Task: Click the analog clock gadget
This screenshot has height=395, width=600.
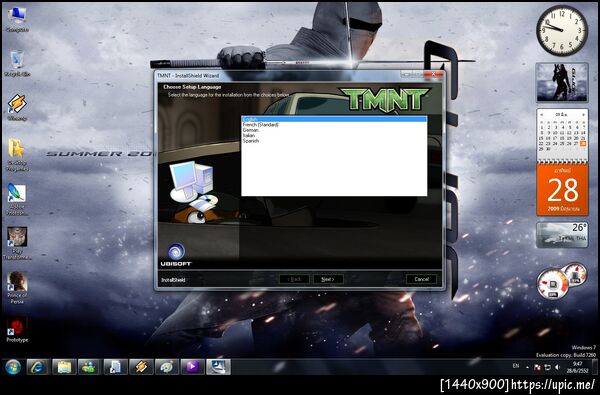Action: [x=562, y=31]
